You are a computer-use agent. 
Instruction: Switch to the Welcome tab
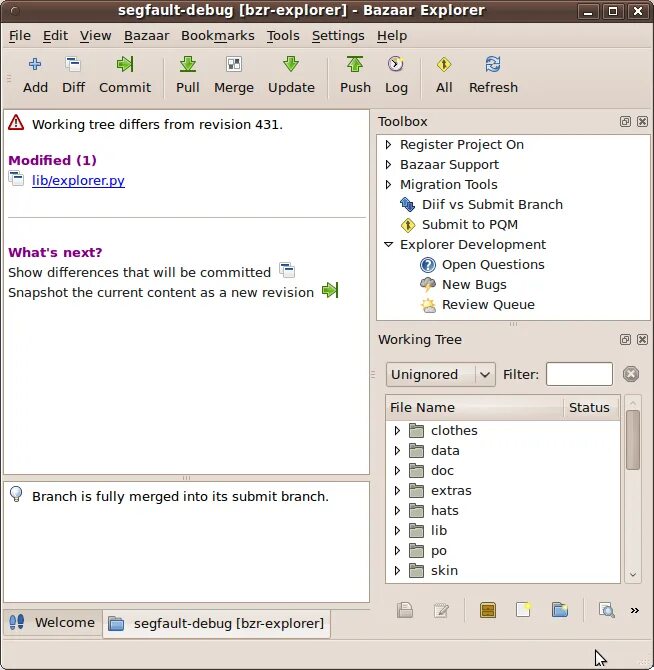click(x=52, y=623)
